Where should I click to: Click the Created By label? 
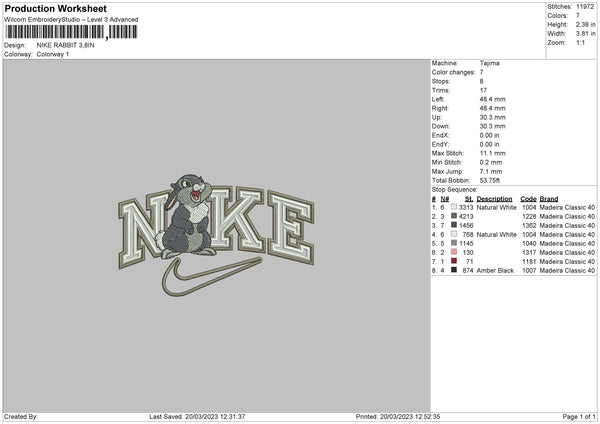click(x=21, y=417)
